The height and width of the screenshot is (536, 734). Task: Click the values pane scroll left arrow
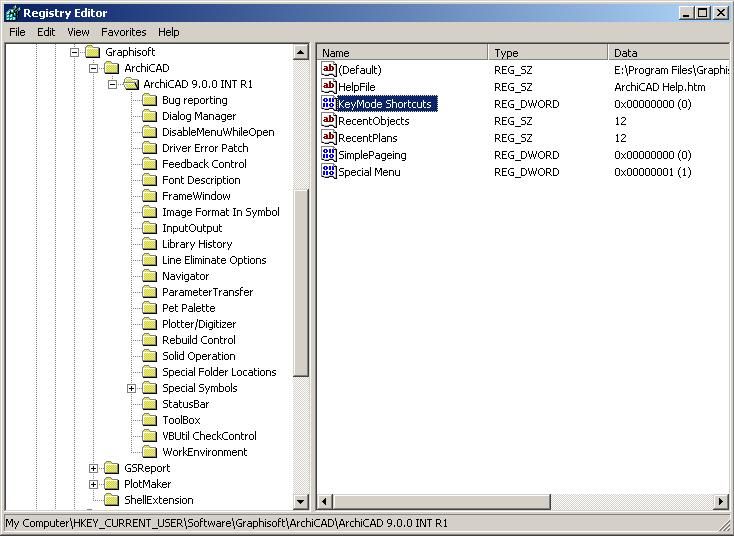pyautogui.click(x=324, y=501)
